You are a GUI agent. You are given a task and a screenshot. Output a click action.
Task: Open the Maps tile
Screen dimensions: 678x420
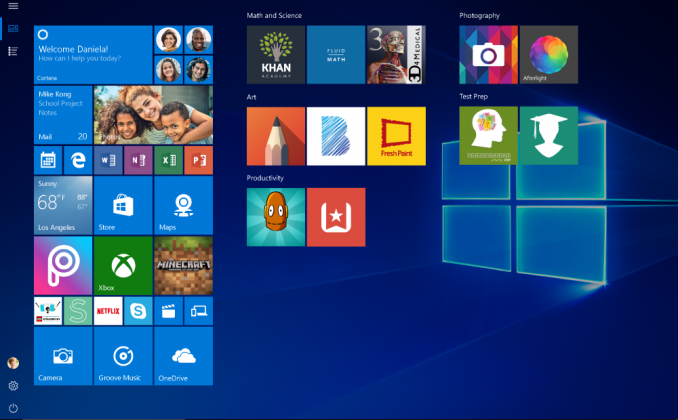[x=183, y=205]
